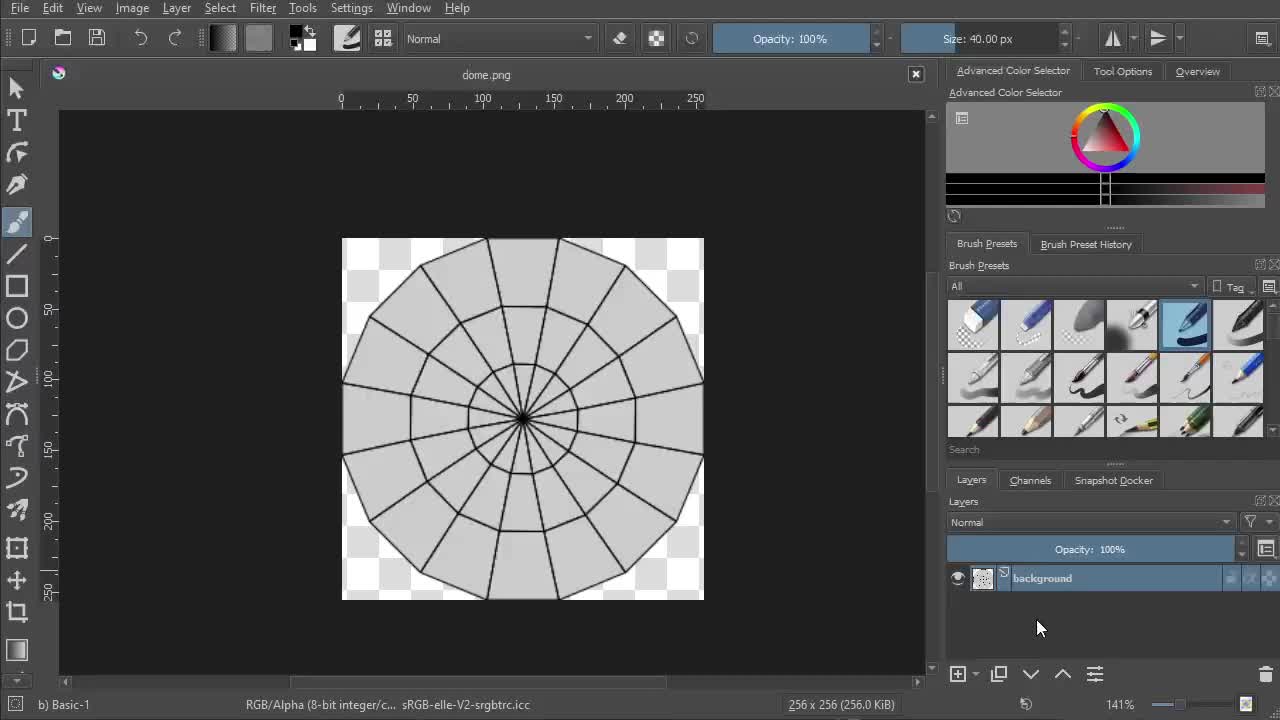Select the Text tool in toolbox
1280x720 pixels.
17,120
